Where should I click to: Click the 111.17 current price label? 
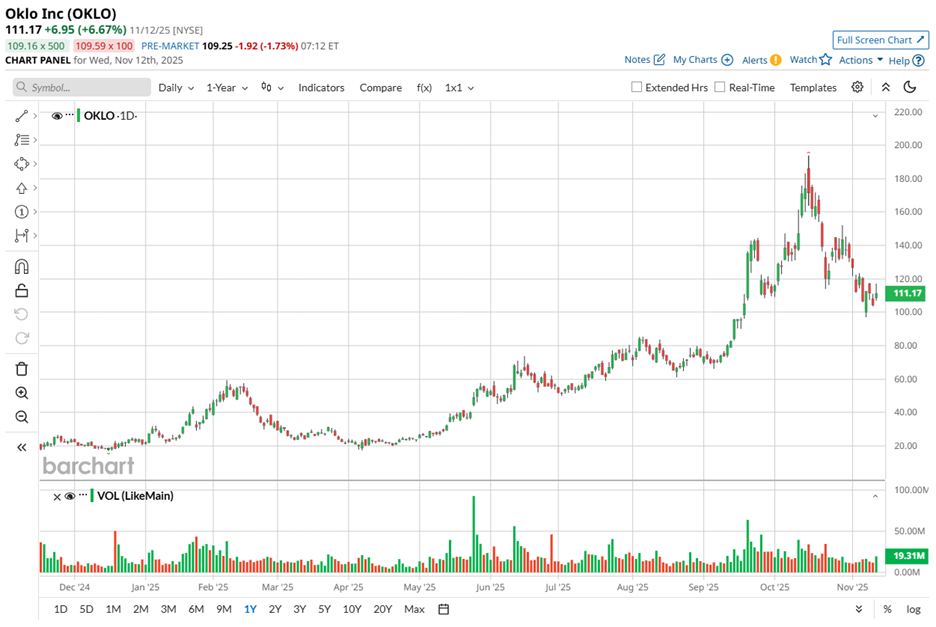(907, 293)
